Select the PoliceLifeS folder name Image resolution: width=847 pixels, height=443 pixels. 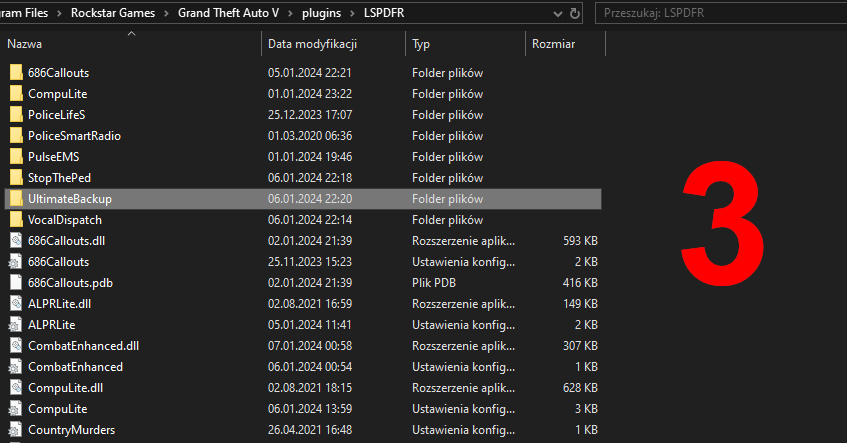pyautogui.click(x=57, y=115)
